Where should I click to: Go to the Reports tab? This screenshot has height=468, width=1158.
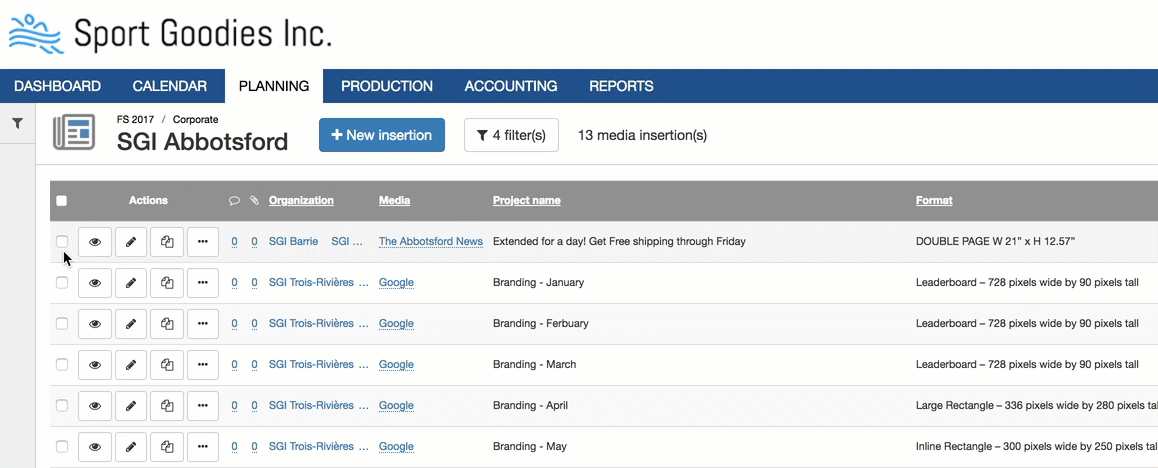[x=620, y=86]
